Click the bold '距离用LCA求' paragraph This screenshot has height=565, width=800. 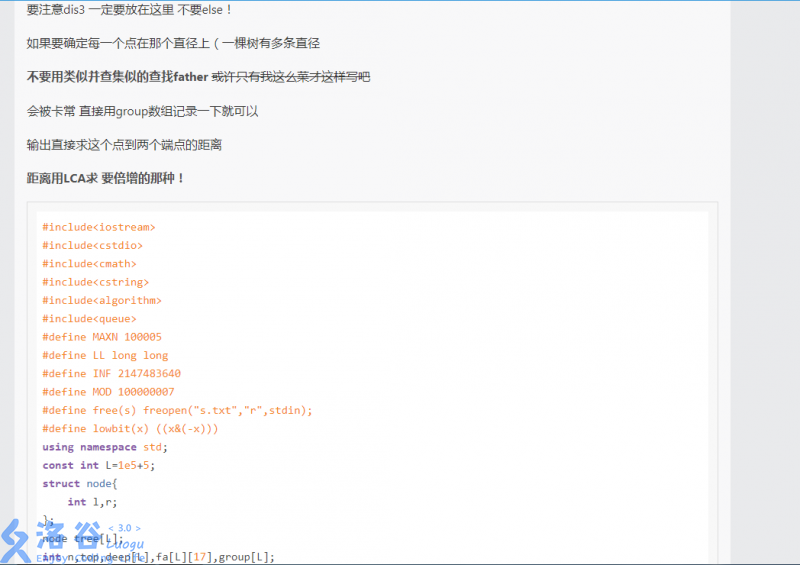tap(106, 178)
